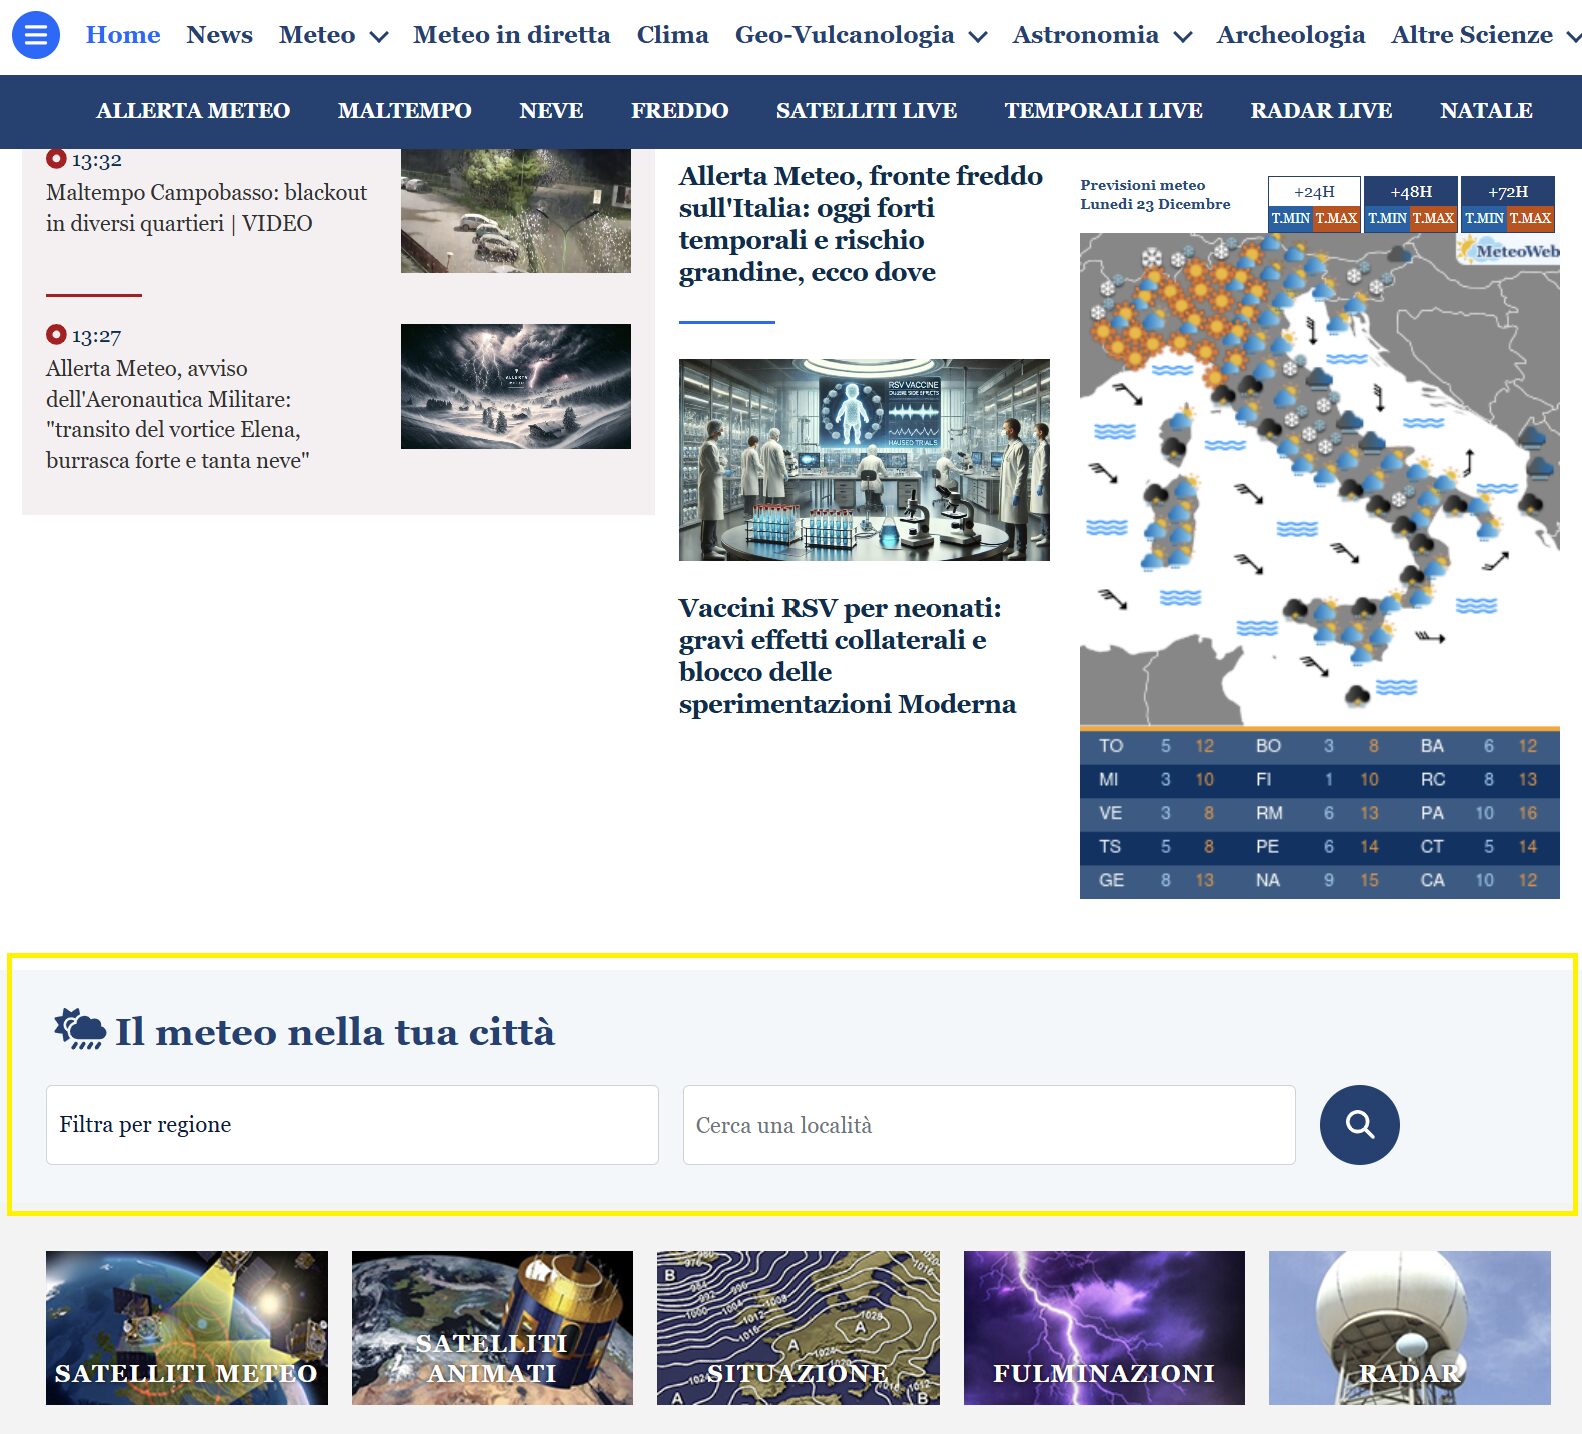Click T.MAX under +72H
The width and height of the screenshot is (1582, 1434).
(1530, 218)
